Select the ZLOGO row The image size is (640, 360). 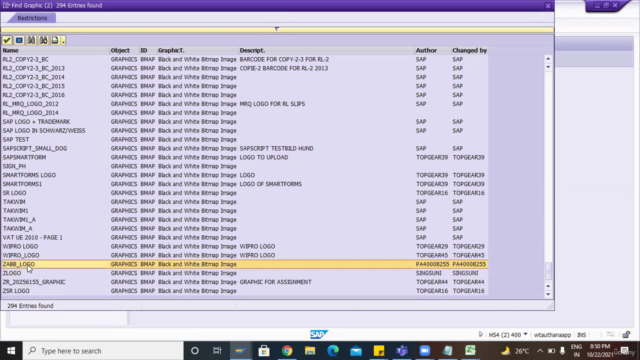coord(244,273)
